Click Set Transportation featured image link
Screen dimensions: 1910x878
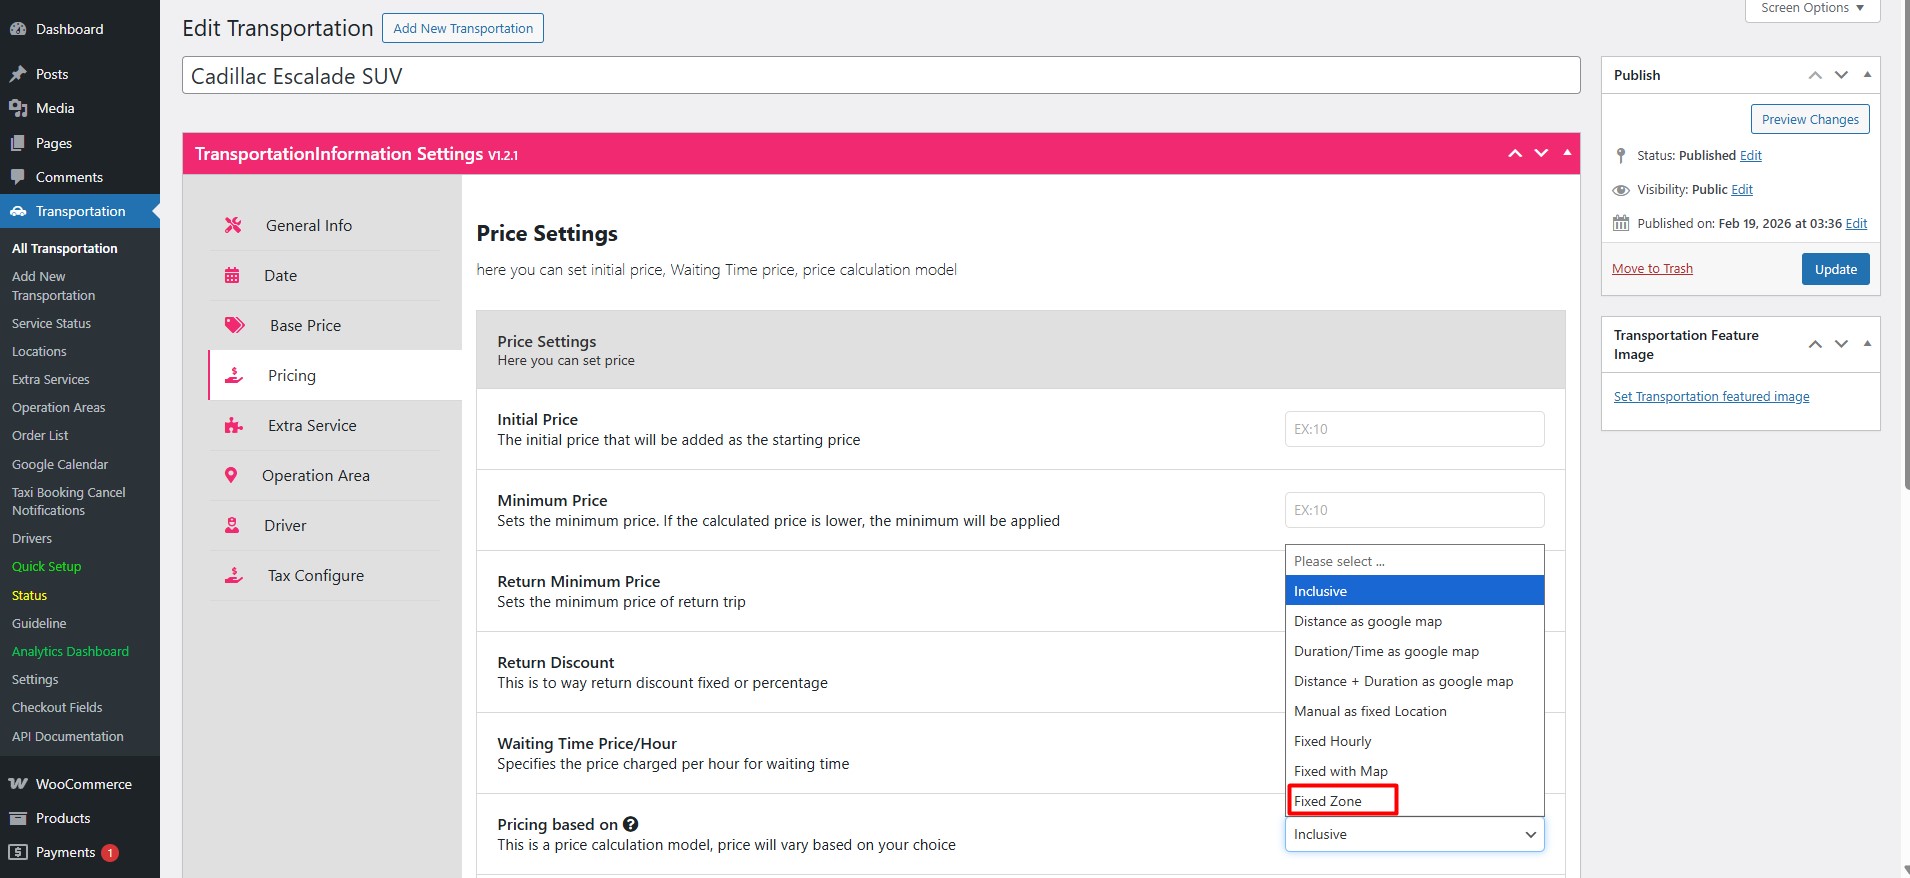tap(1711, 396)
